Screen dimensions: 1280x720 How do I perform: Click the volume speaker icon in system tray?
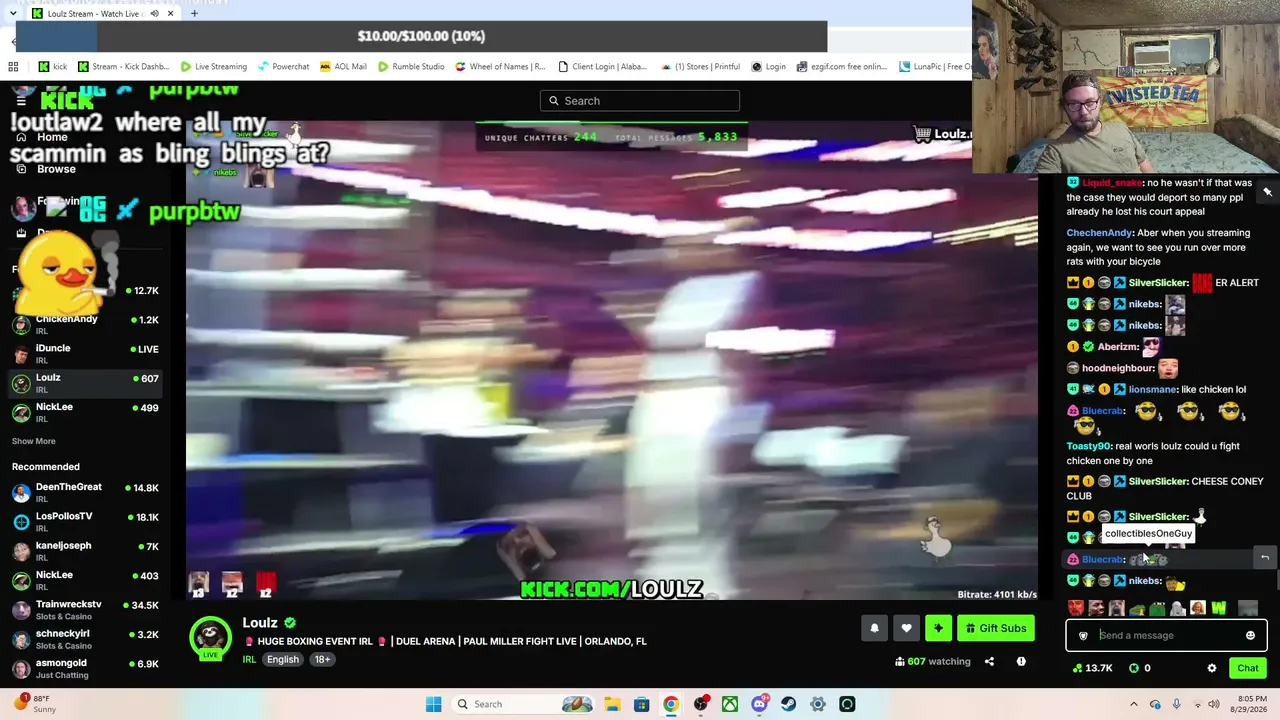coord(1215,704)
